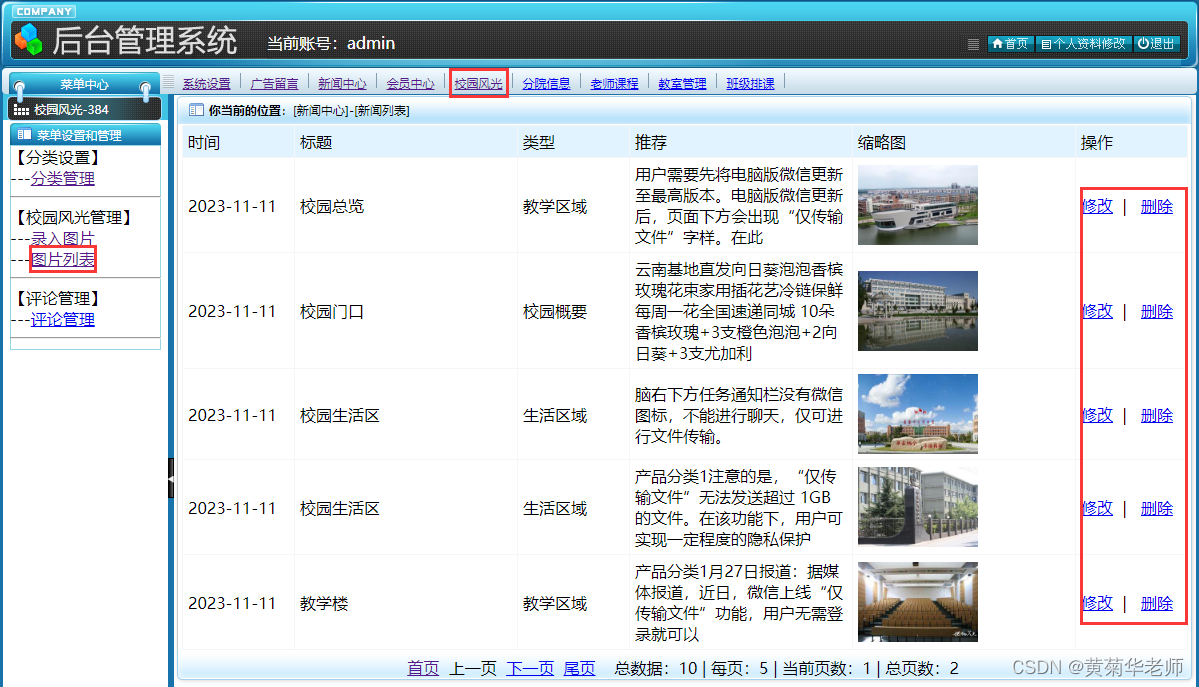Screen dimensions: 1199x687
Task: Open the 老师课程 tab
Action: [x=614, y=83]
